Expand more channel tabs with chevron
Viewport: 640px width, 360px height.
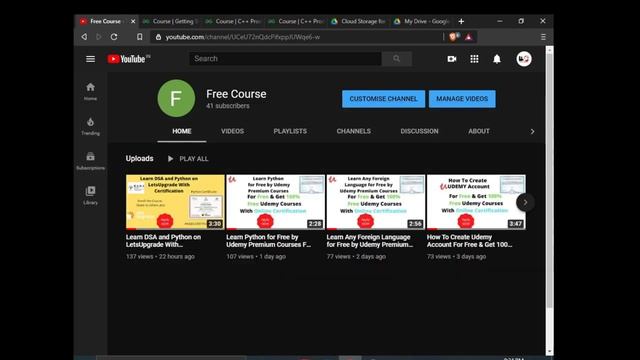pyautogui.click(x=532, y=131)
